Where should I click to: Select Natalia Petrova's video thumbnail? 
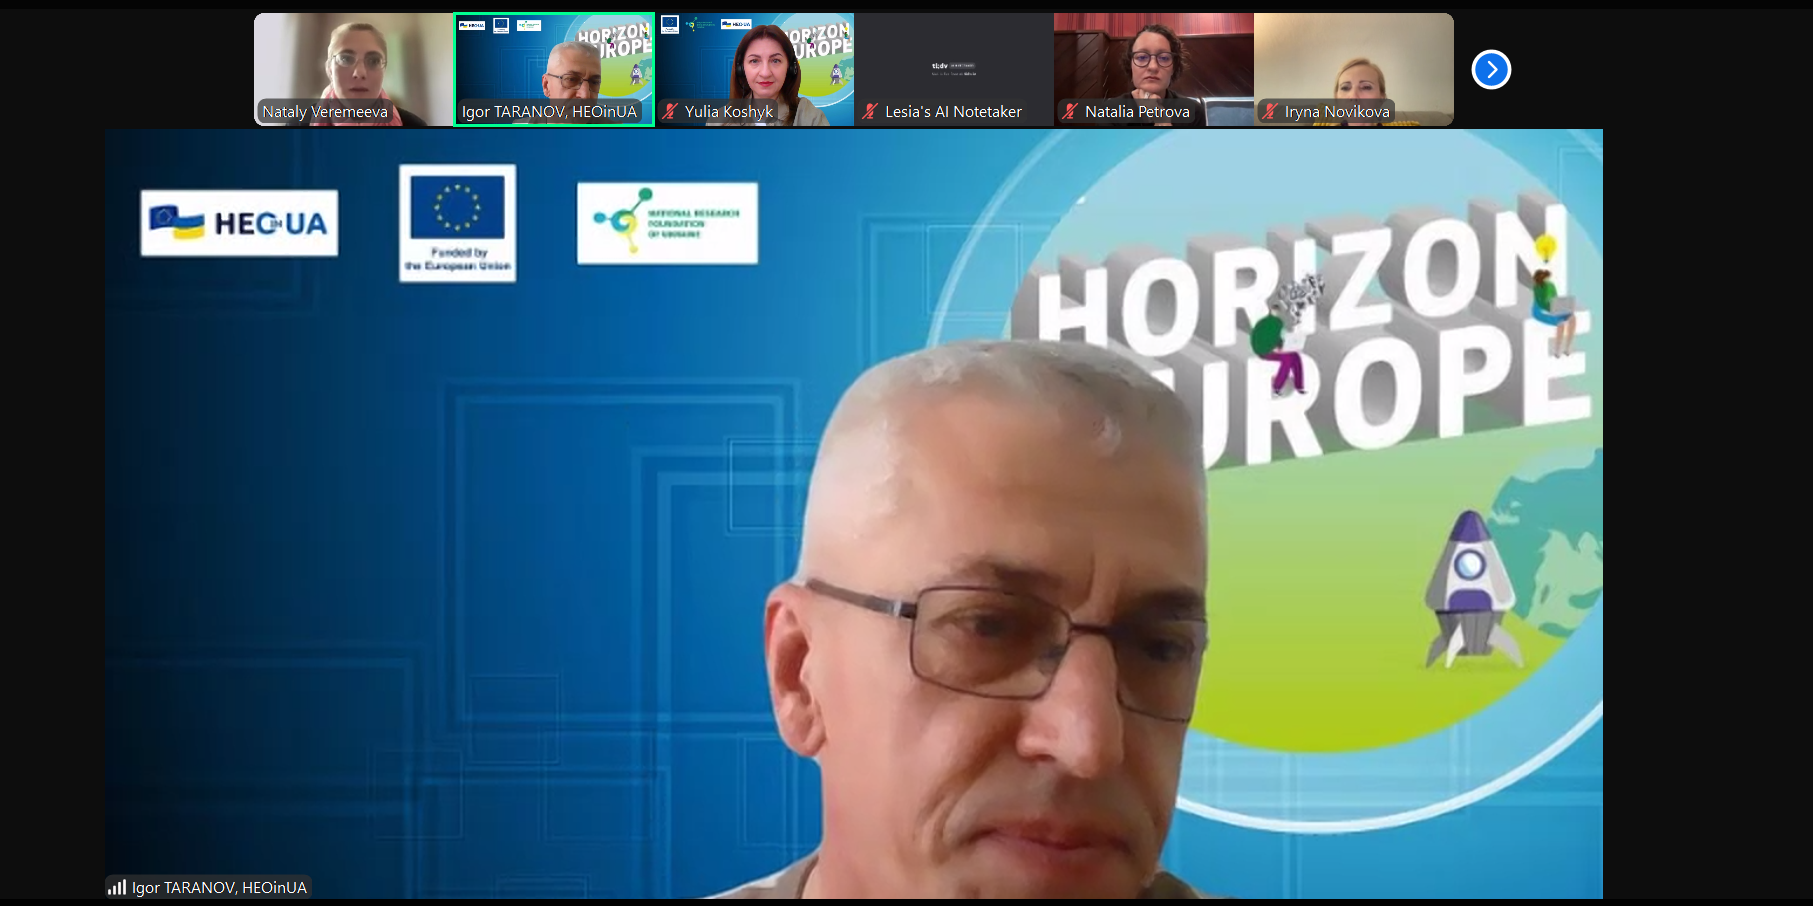point(1154,69)
